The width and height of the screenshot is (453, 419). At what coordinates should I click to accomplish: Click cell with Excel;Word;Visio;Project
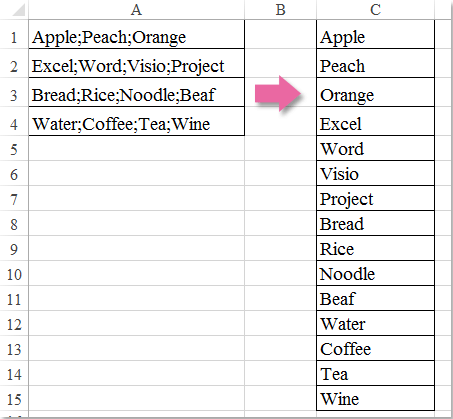tap(137, 63)
